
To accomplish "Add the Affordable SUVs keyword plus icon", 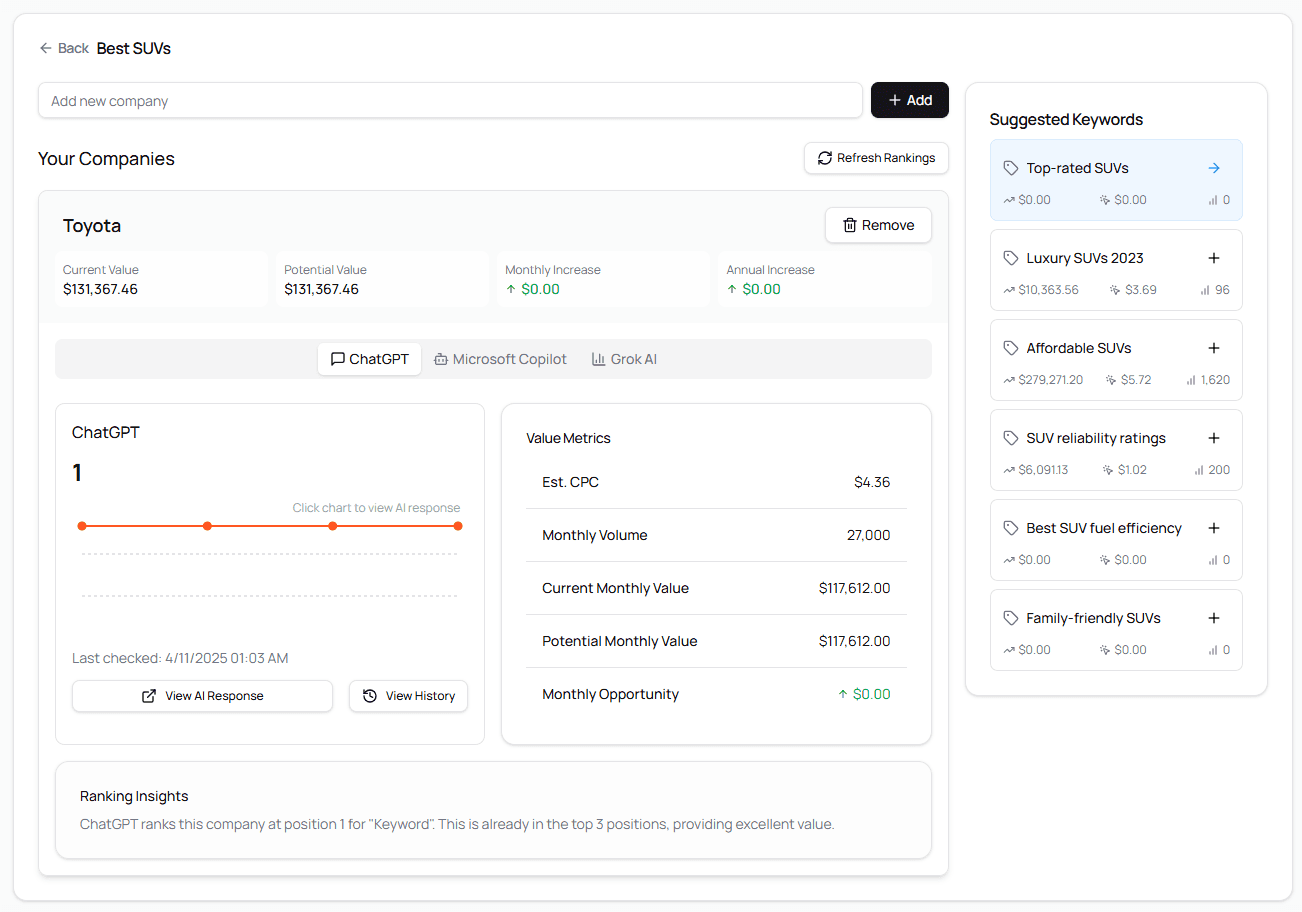I will coord(1214,348).
